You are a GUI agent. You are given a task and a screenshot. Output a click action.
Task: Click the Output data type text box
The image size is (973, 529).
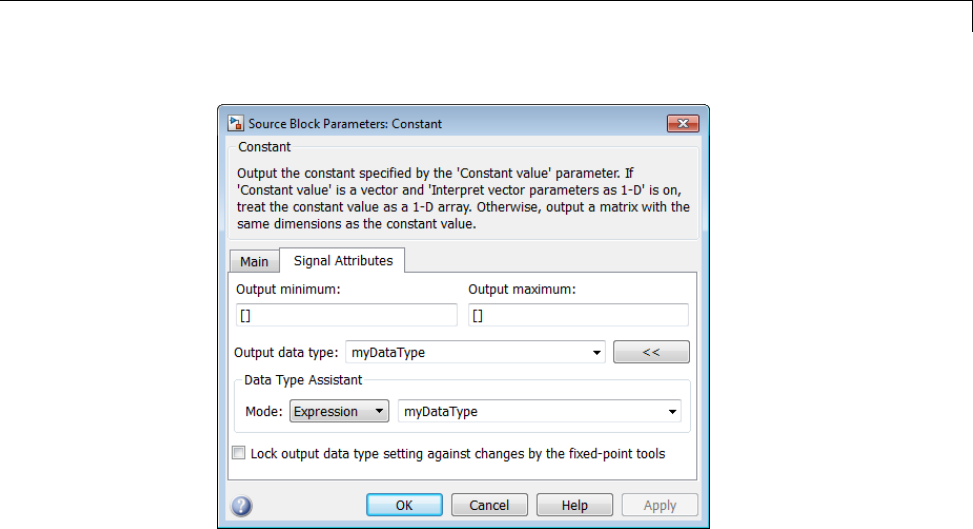[468, 353]
